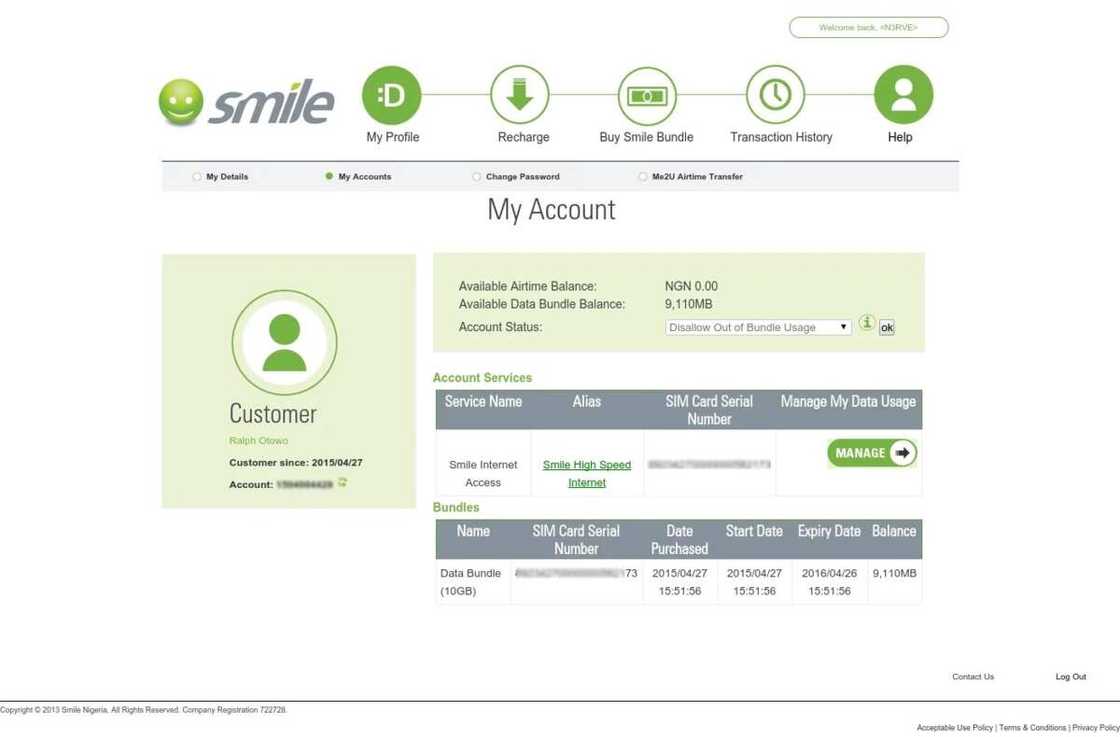The width and height of the screenshot is (1120, 737).
Task: Log Out of the account
Action: pos(1070,676)
